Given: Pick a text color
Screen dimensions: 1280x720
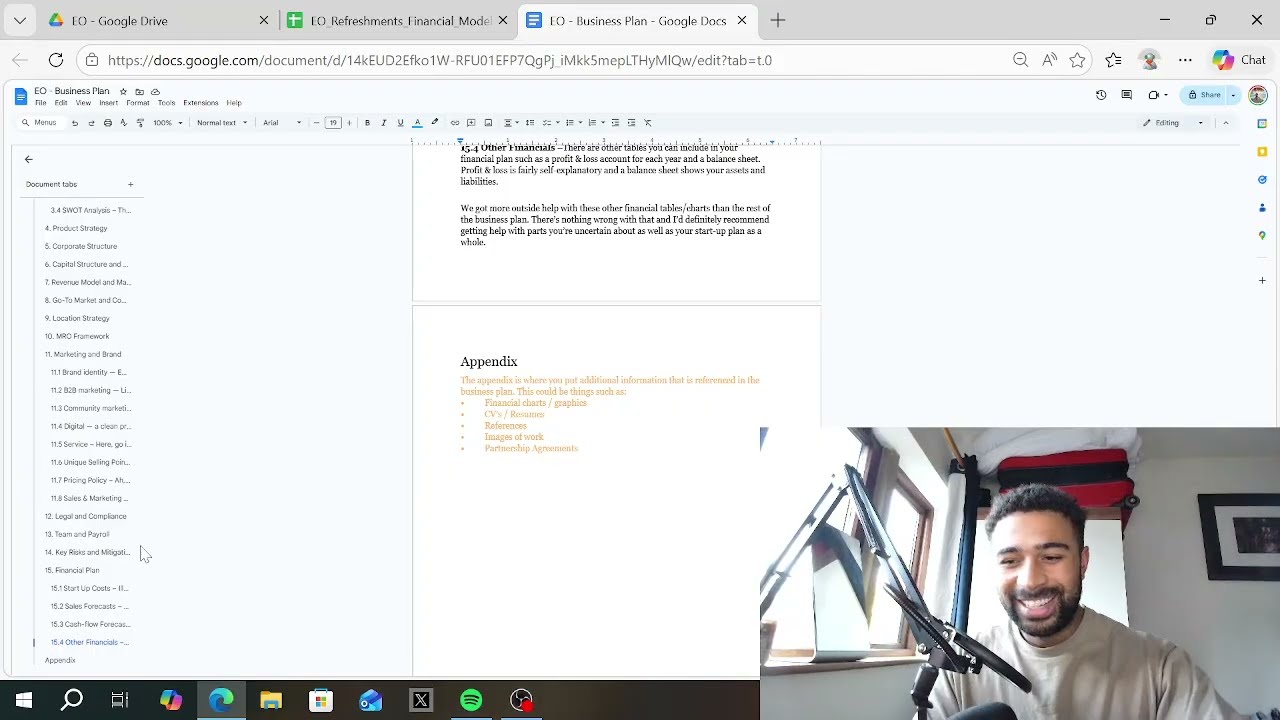Looking at the screenshot, I should click(417, 123).
